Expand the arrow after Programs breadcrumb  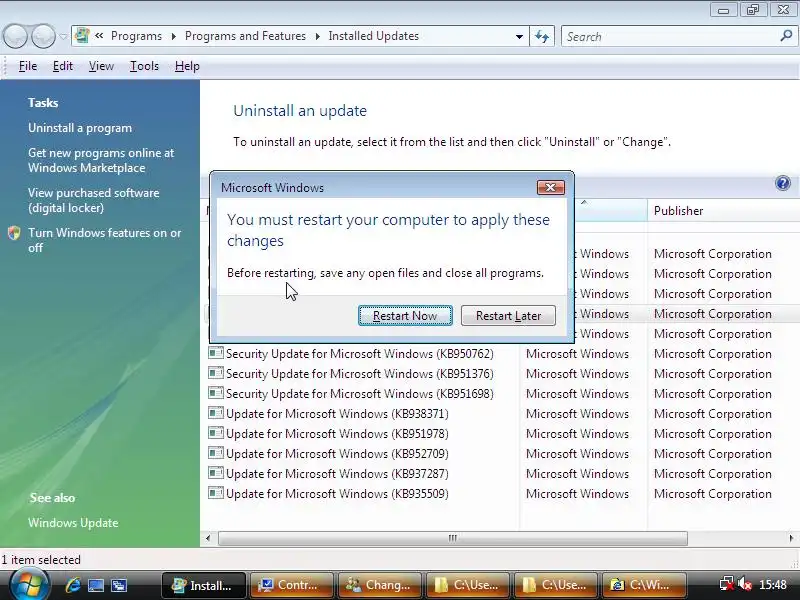pyautogui.click(x=173, y=37)
